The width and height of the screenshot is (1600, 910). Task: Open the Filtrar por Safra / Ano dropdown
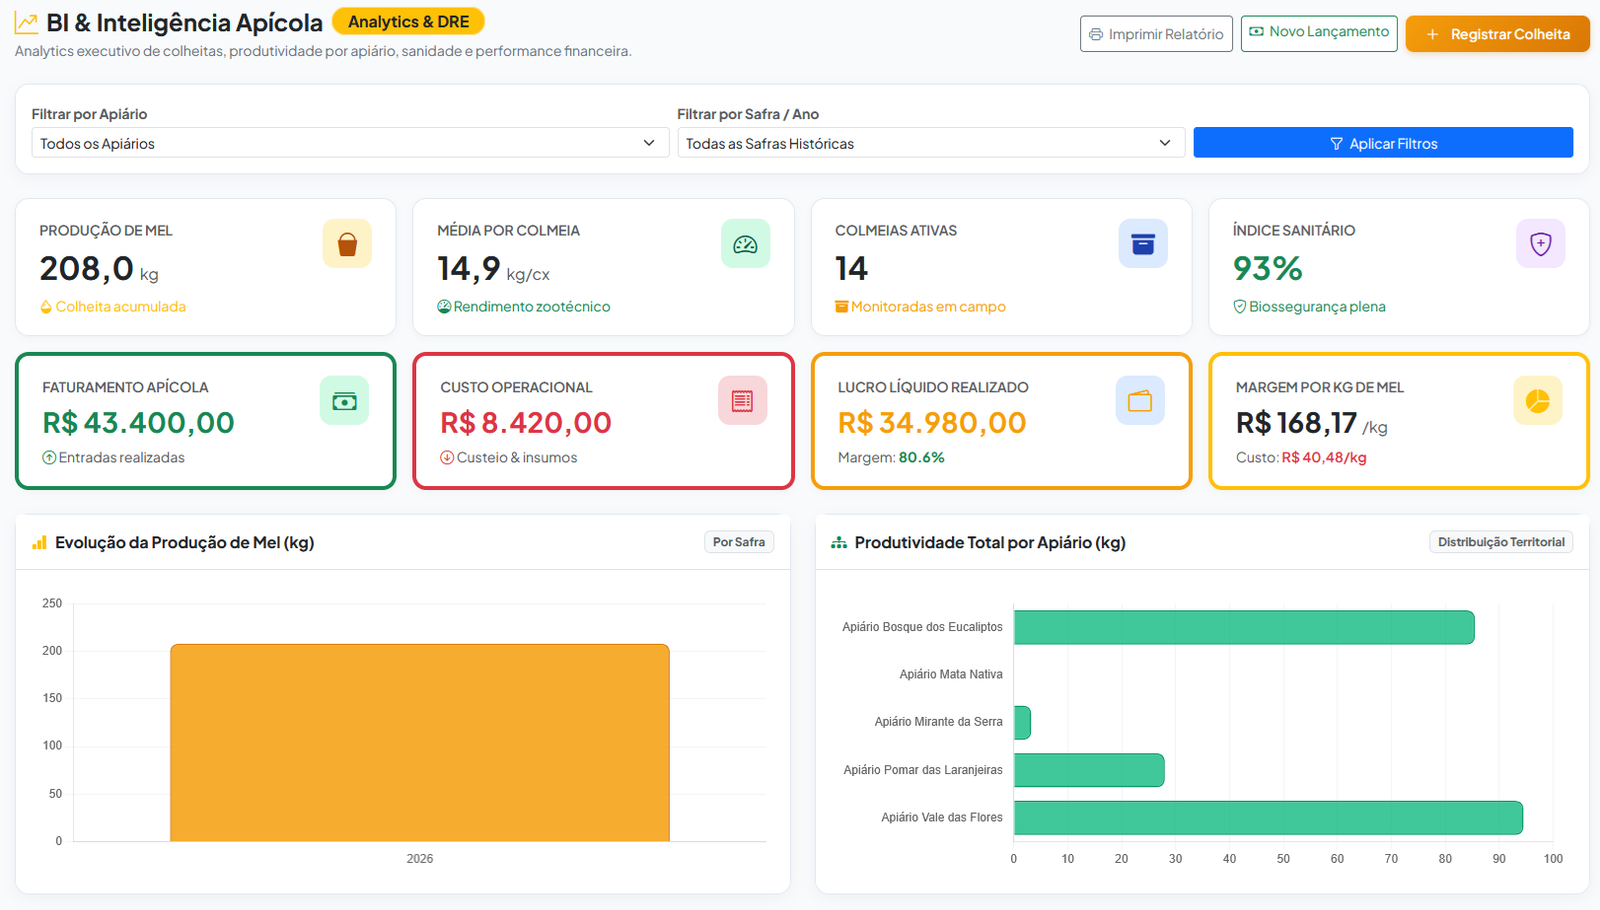click(x=931, y=143)
